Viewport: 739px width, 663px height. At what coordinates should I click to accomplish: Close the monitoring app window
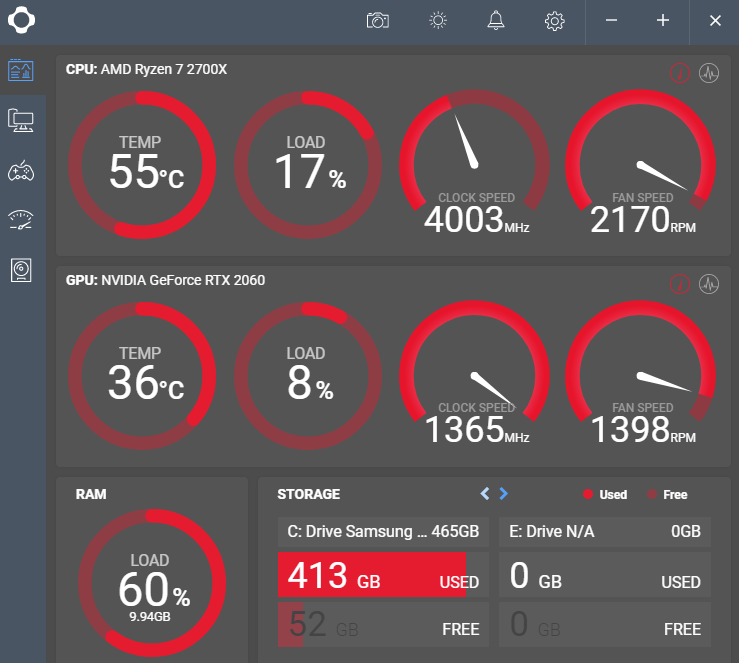(x=715, y=21)
